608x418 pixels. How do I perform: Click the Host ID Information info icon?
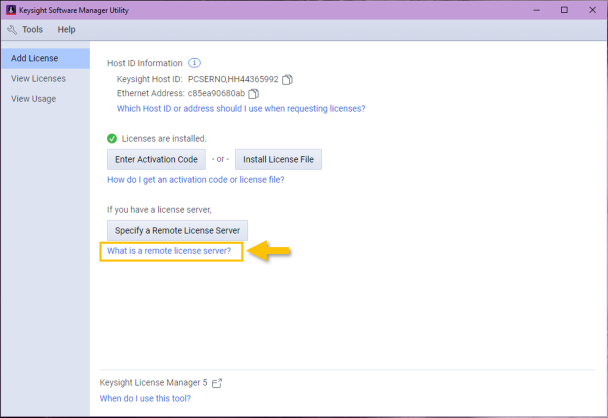[194, 63]
